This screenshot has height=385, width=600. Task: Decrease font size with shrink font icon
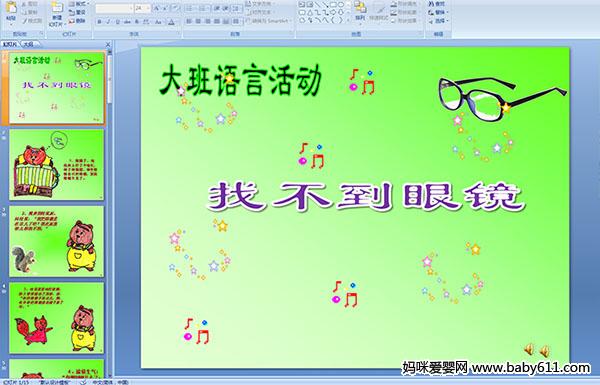point(166,8)
